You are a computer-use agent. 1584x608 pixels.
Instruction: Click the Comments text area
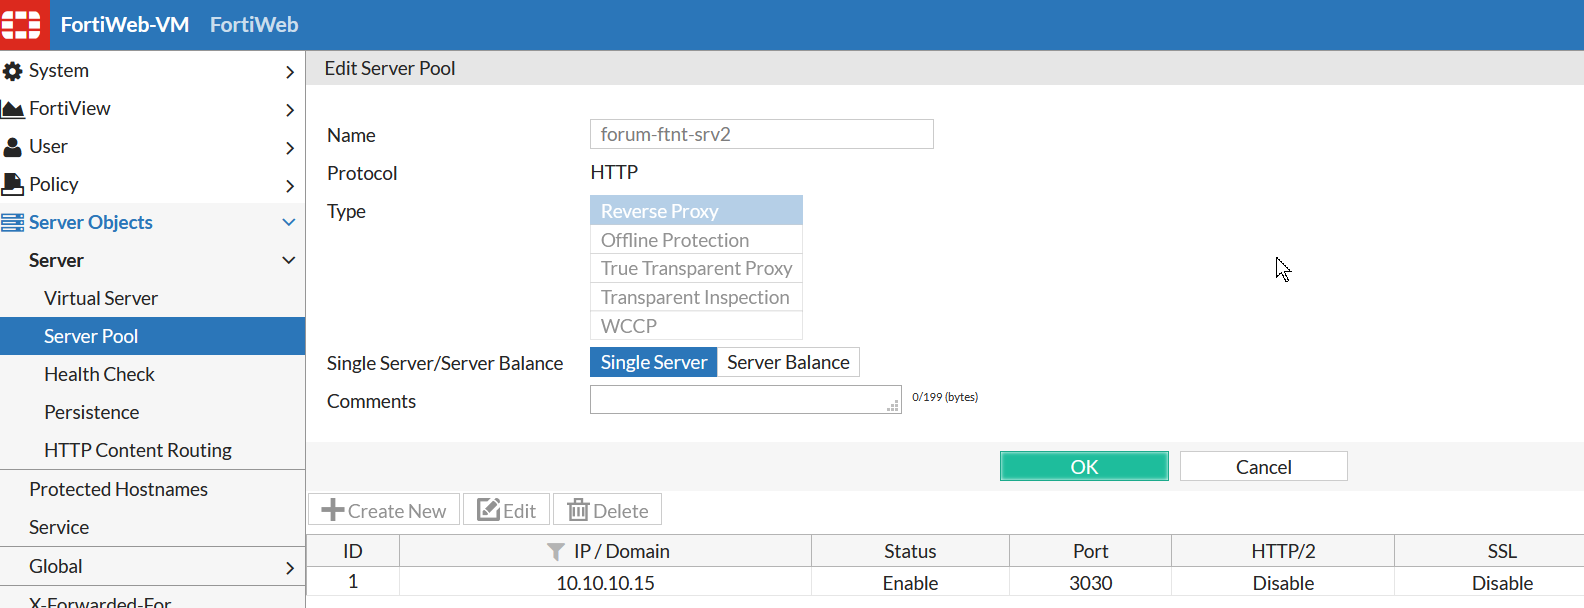coord(746,399)
